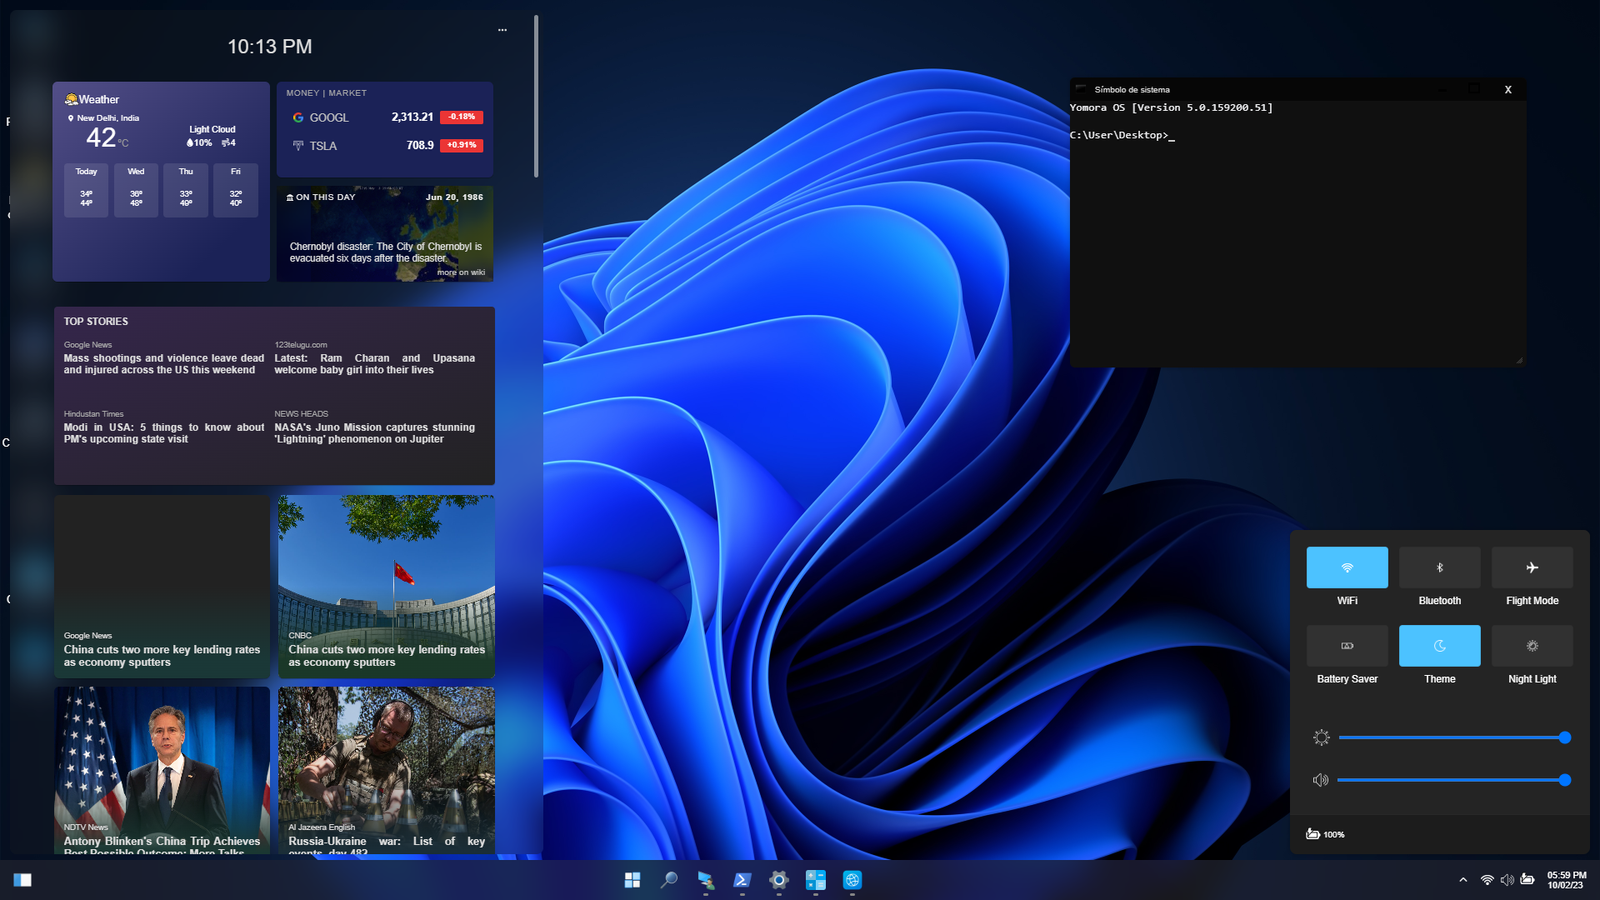Close the Símbolo de sistema window
This screenshot has height=900, width=1600.
coord(1508,90)
